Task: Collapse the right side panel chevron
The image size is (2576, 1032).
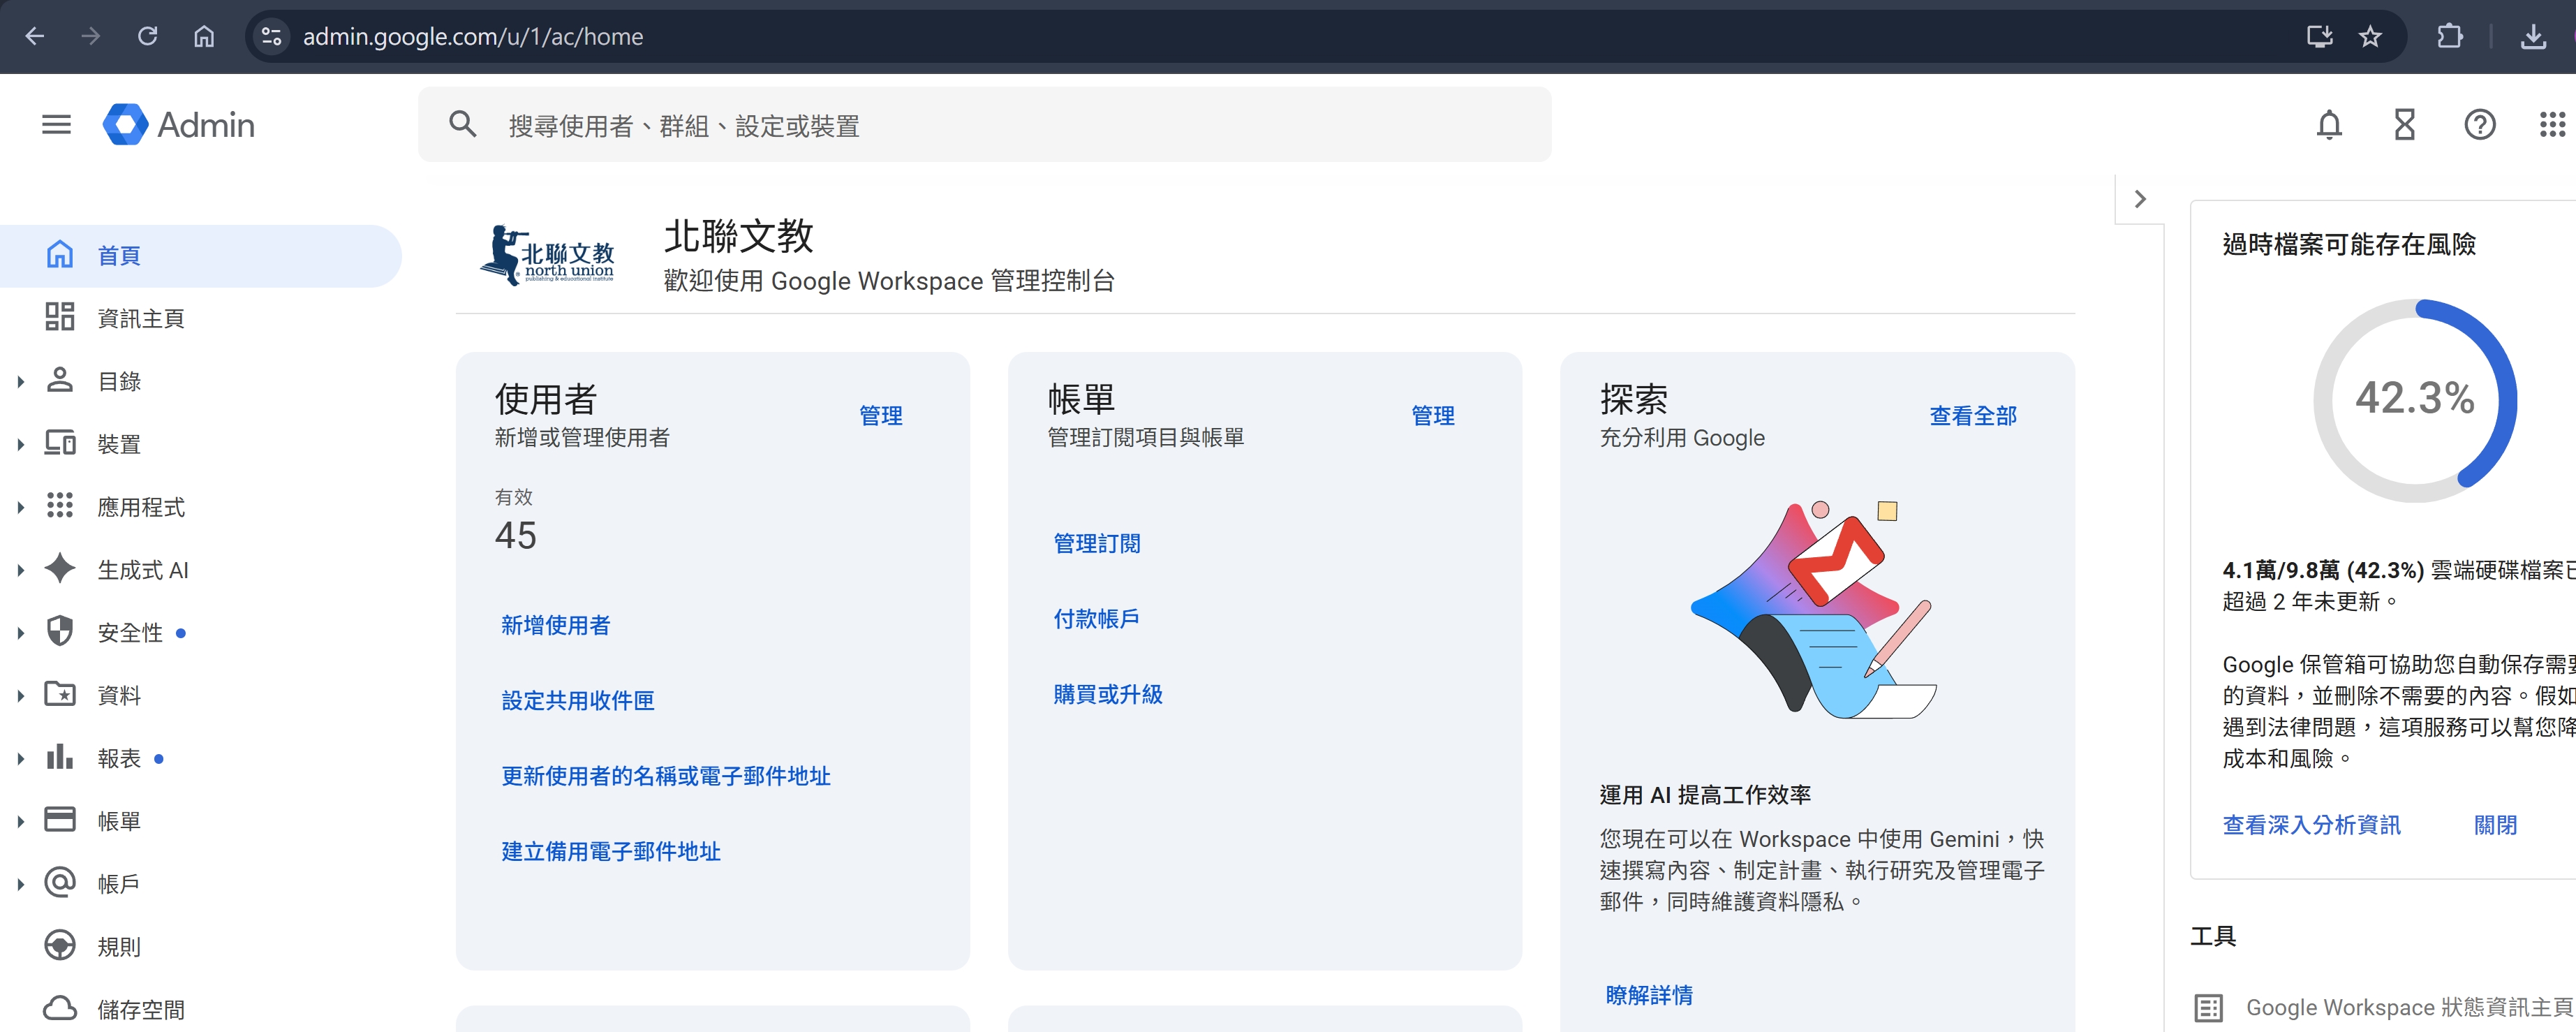Action: (x=2140, y=199)
